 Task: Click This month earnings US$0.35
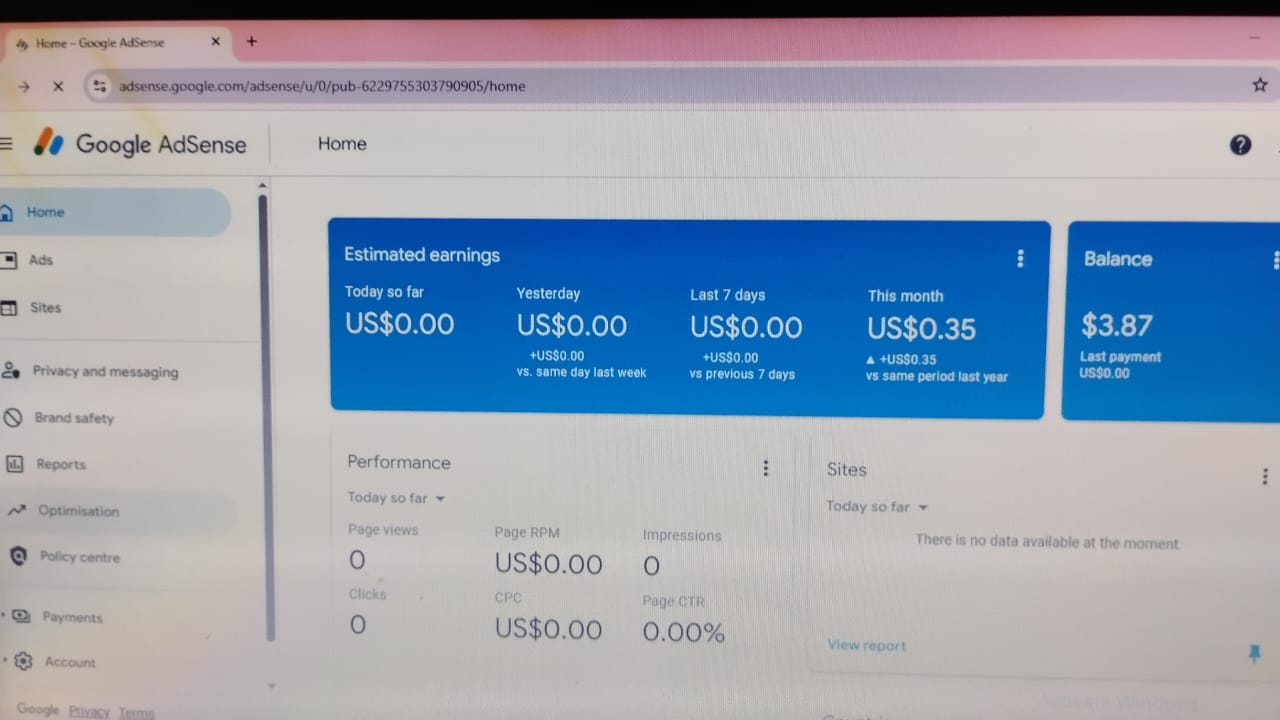point(921,329)
